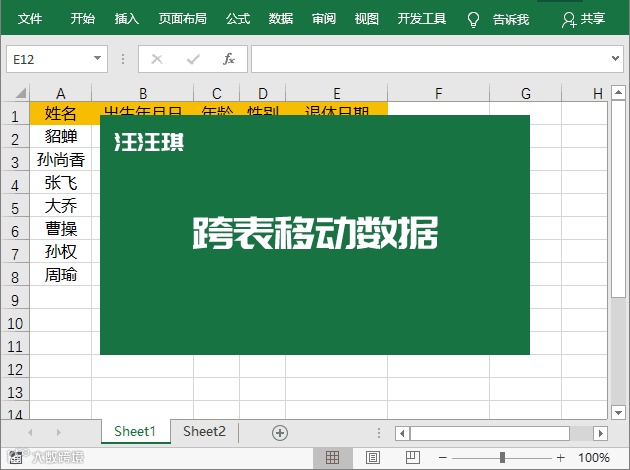Select column C header
This screenshot has width=630, height=470.
click(x=217, y=93)
